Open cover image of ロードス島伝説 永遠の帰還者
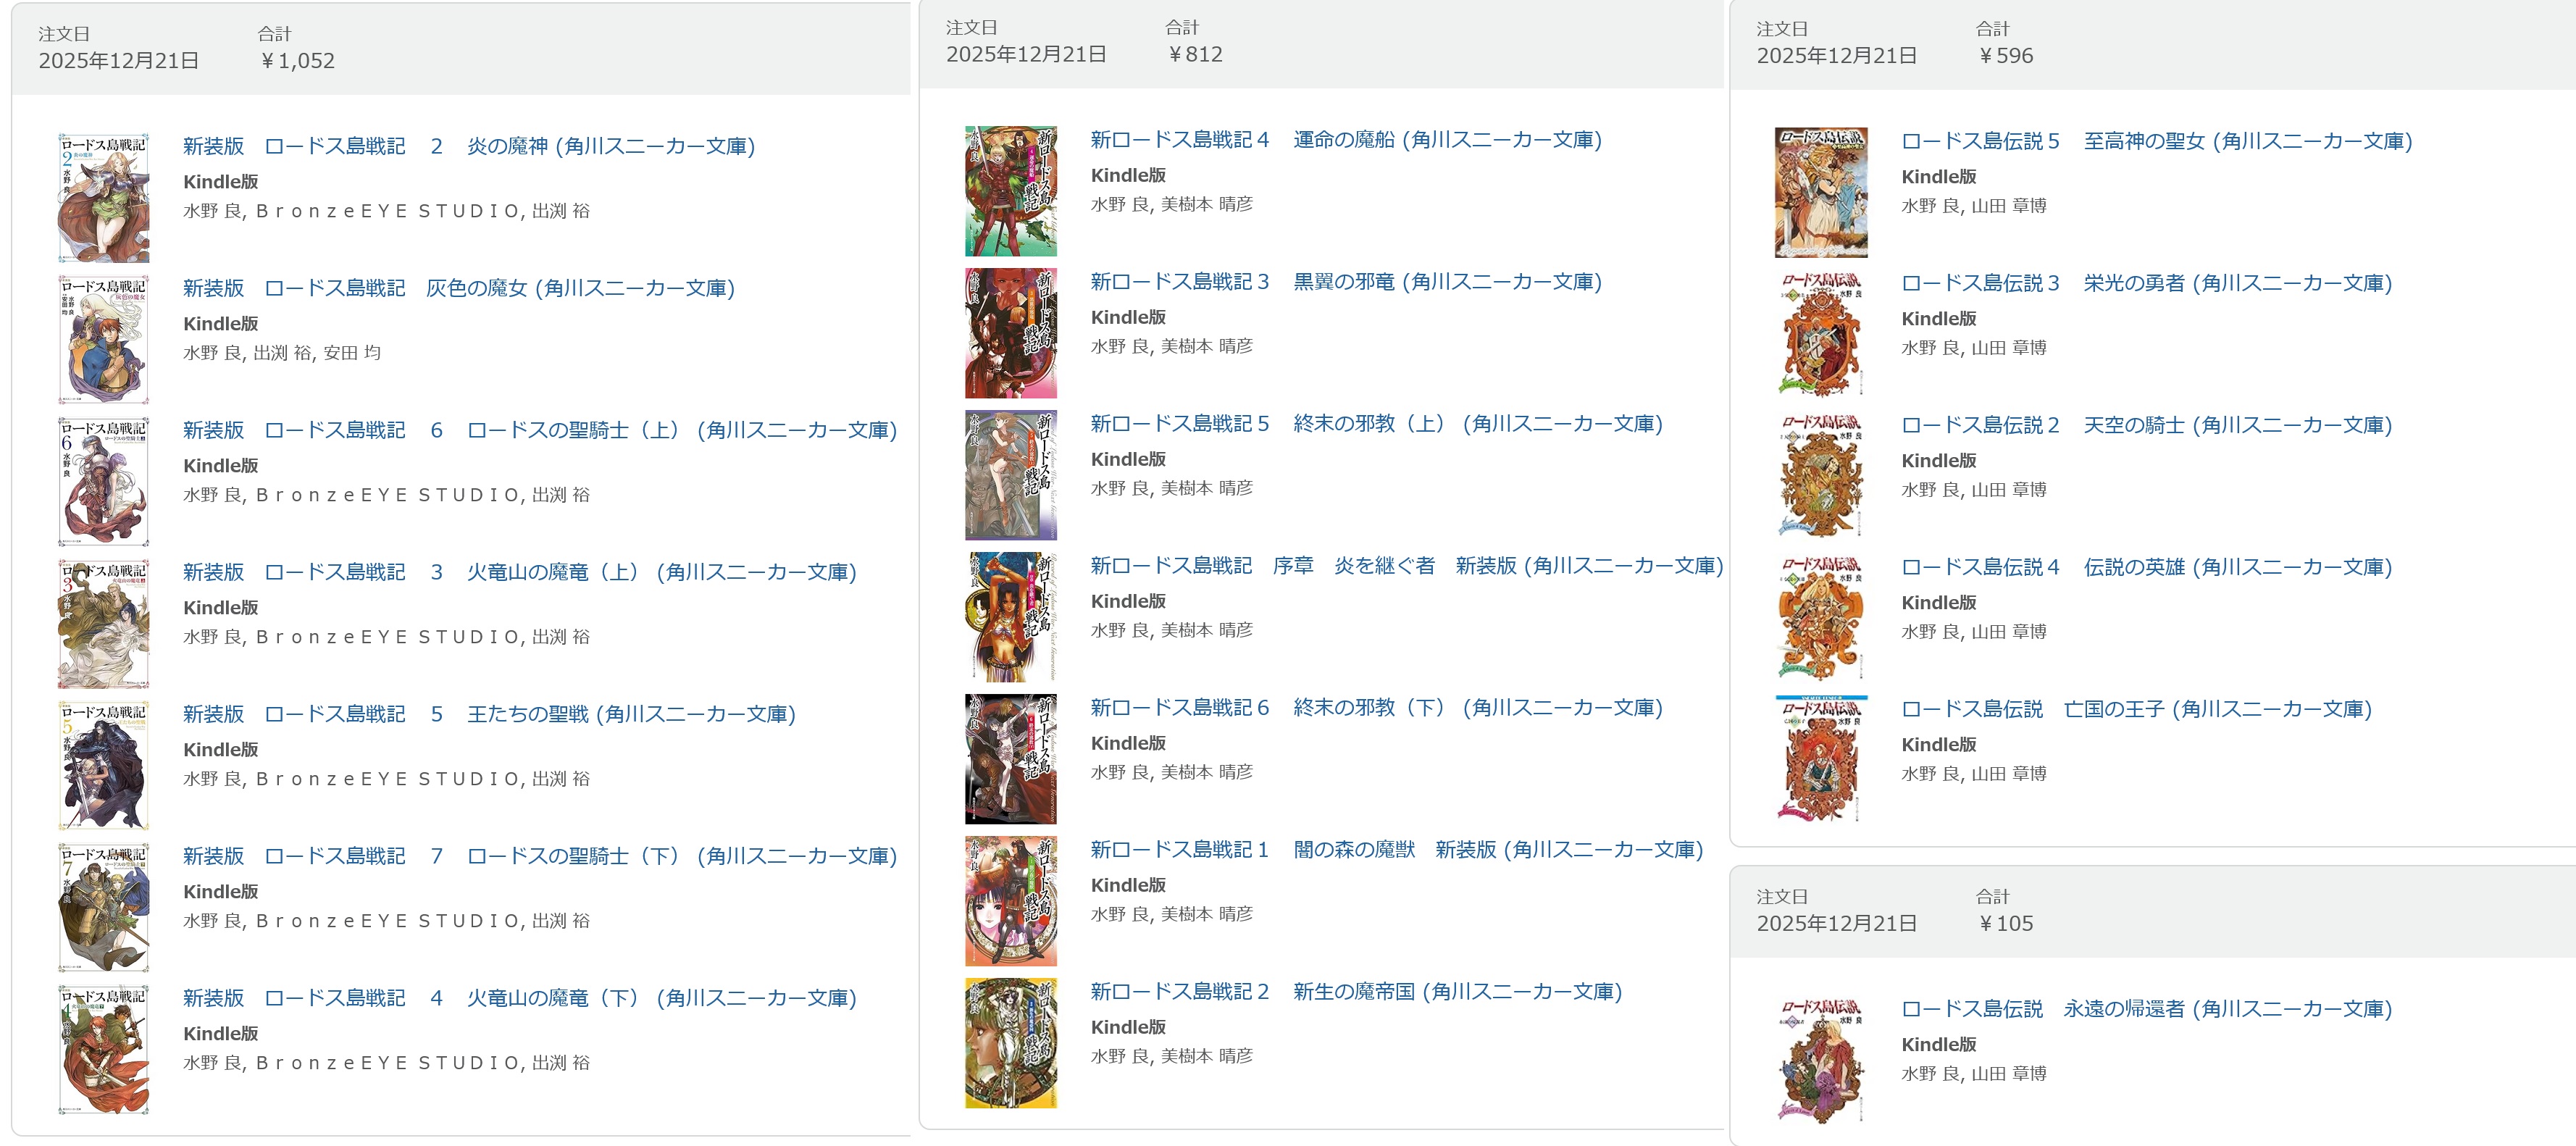The image size is (2576, 1146). tap(1821, 1060)
